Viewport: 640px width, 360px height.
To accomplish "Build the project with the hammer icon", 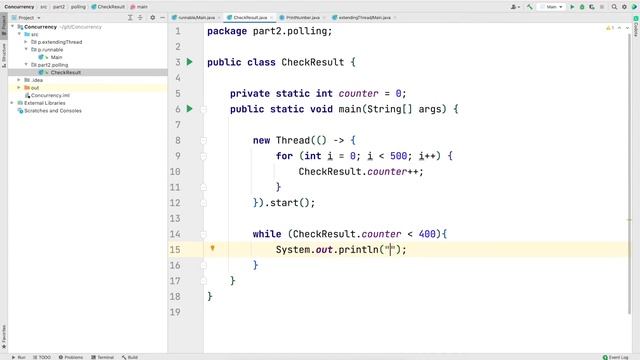I will (530, 7).
